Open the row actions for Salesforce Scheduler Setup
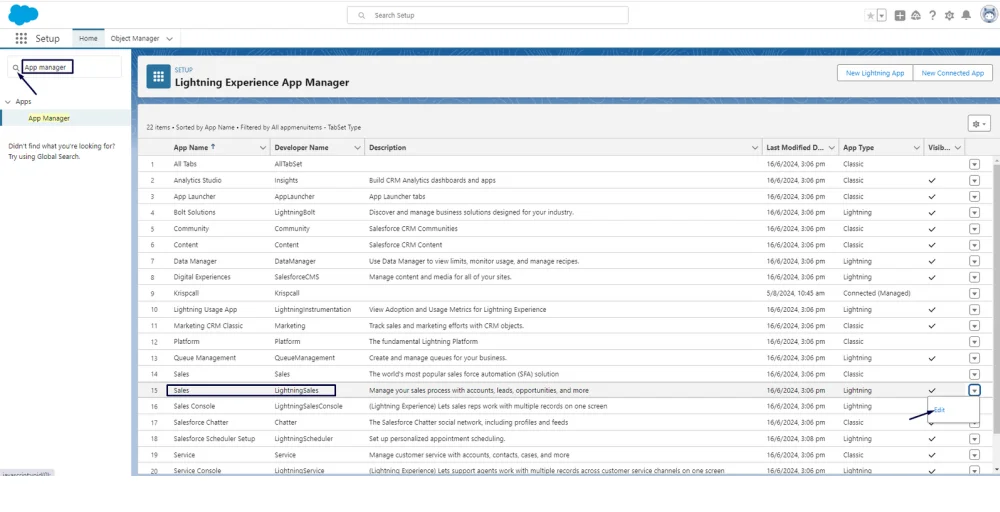The height and width of the screenshot is (512, 1000). (974, 439)
